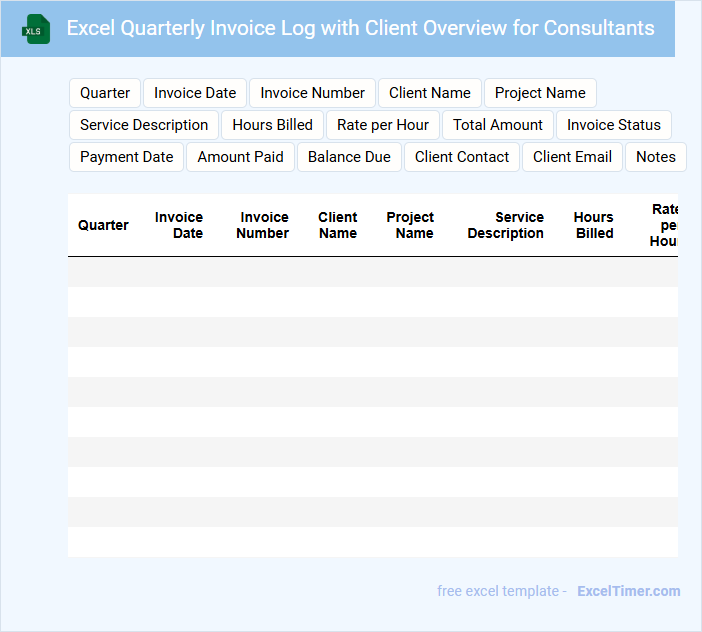
Task: Select the Invoice Number tag
Action: pyautogui.click(x=312, y=93)
